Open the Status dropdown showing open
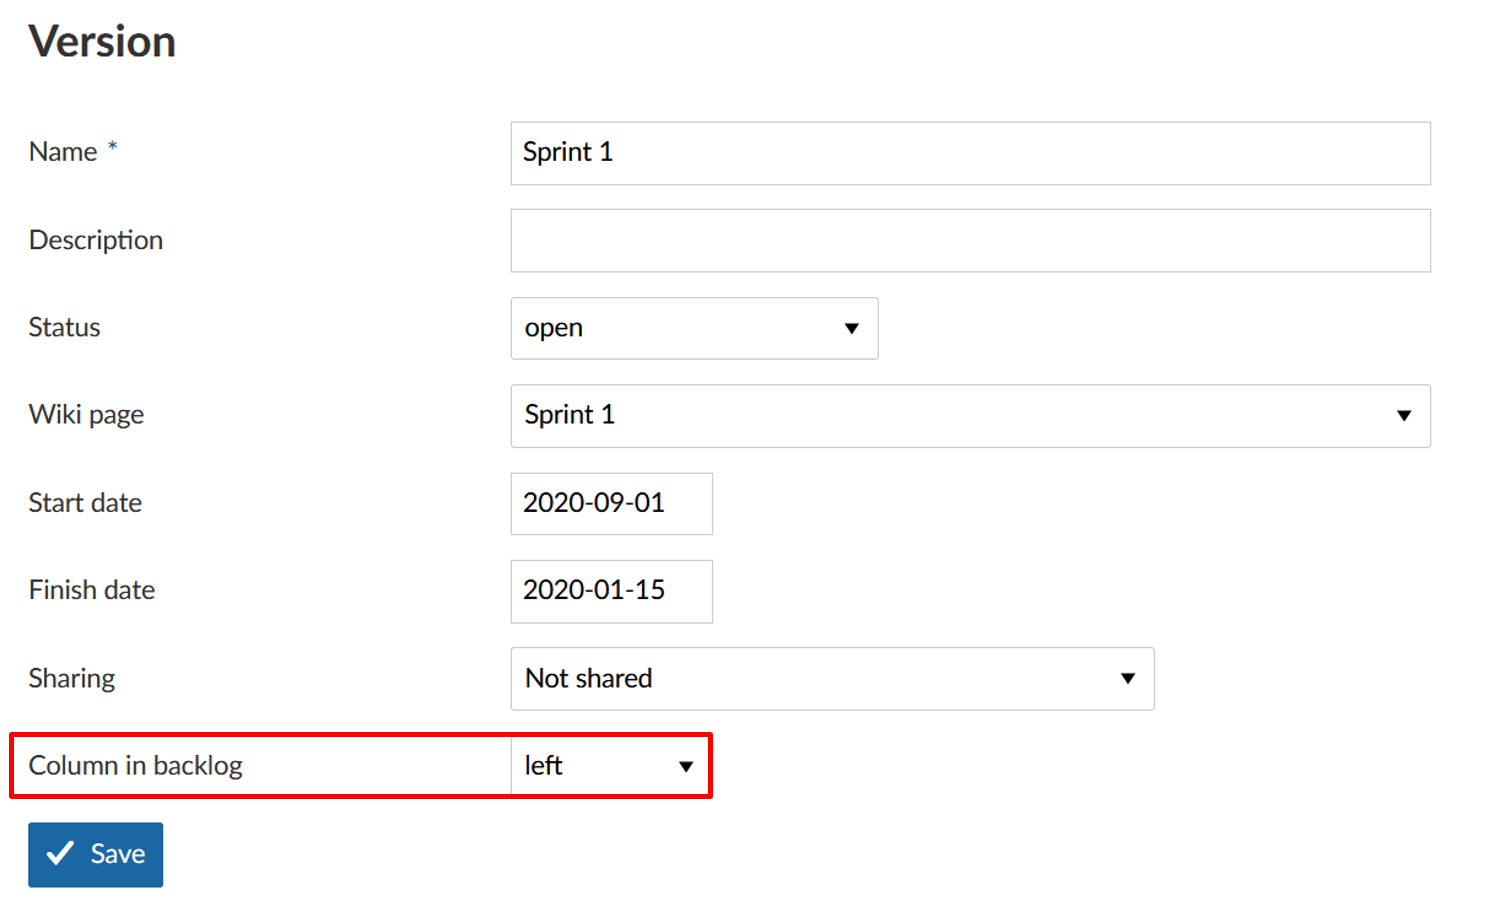 click(693, 328)
